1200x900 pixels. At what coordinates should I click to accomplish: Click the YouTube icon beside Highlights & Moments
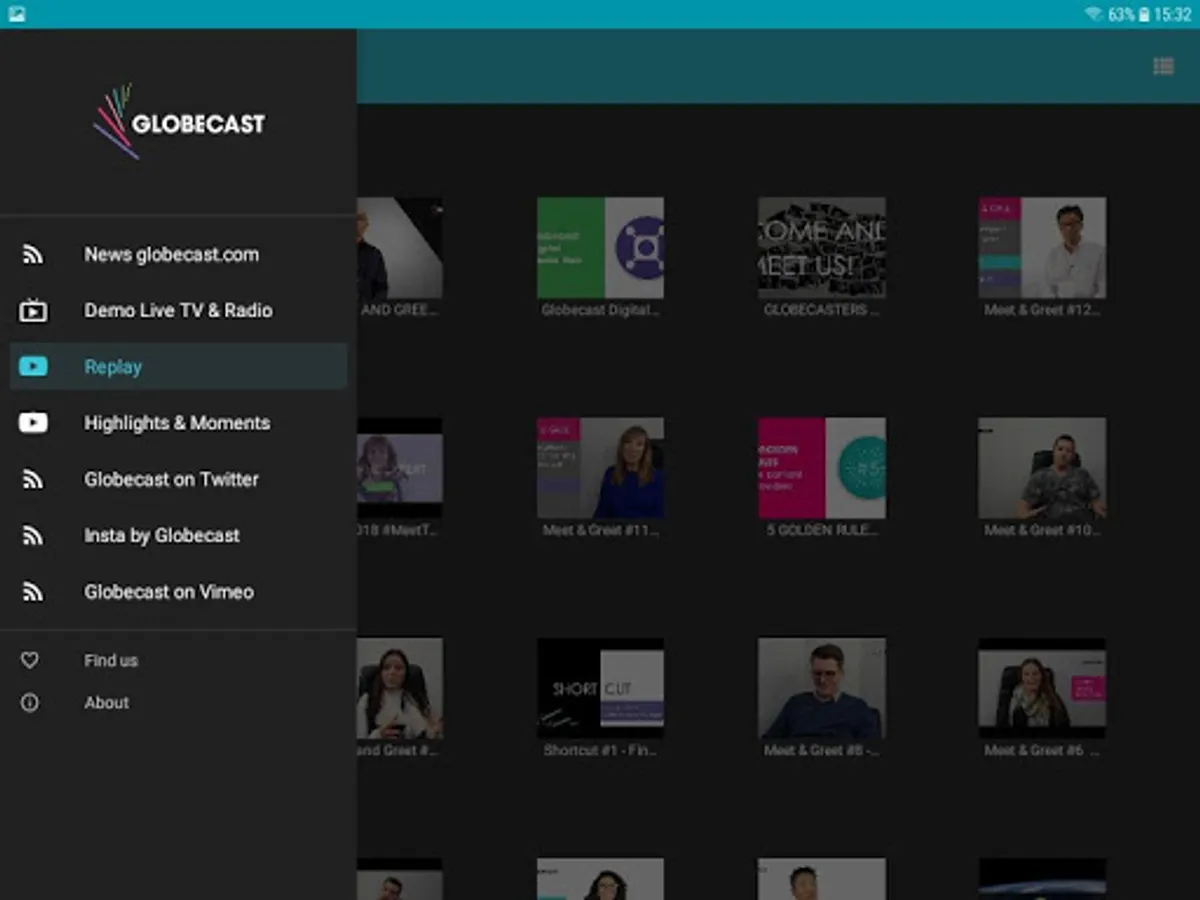pos(33,423)
